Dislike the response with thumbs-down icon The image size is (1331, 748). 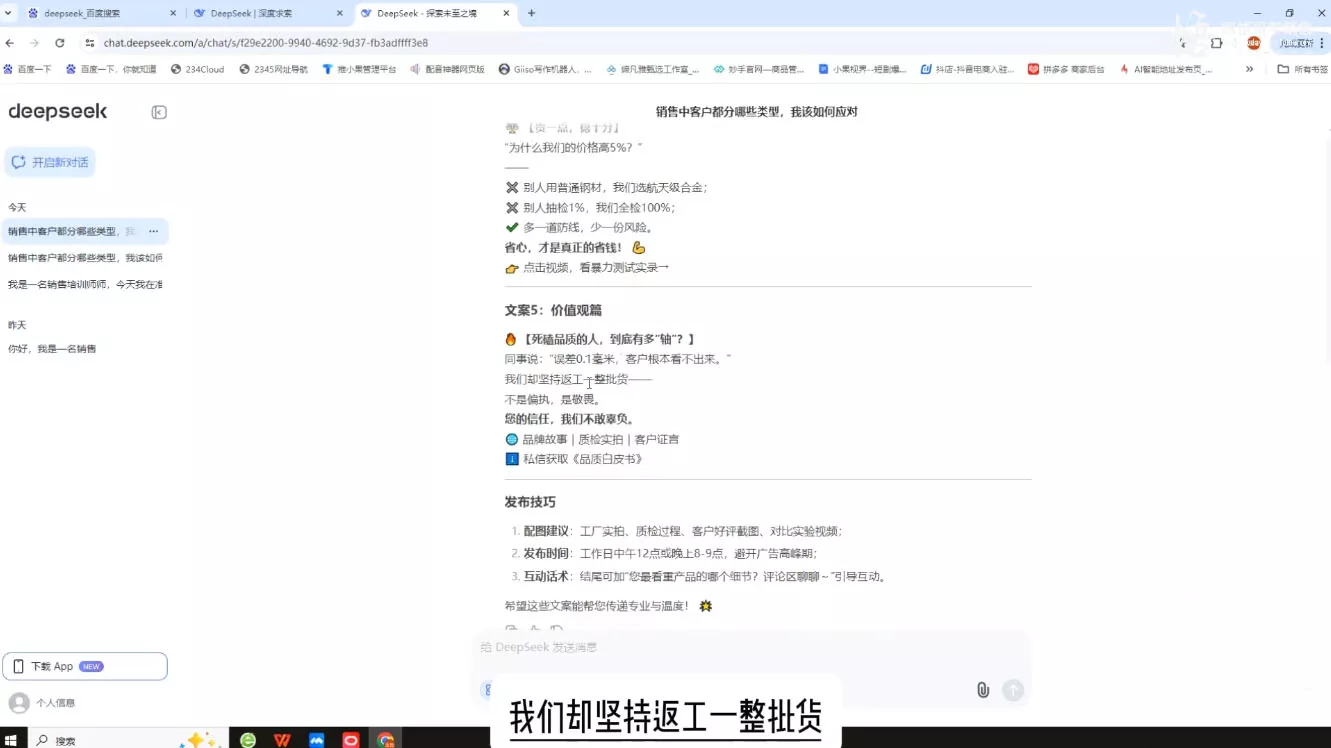557,629
